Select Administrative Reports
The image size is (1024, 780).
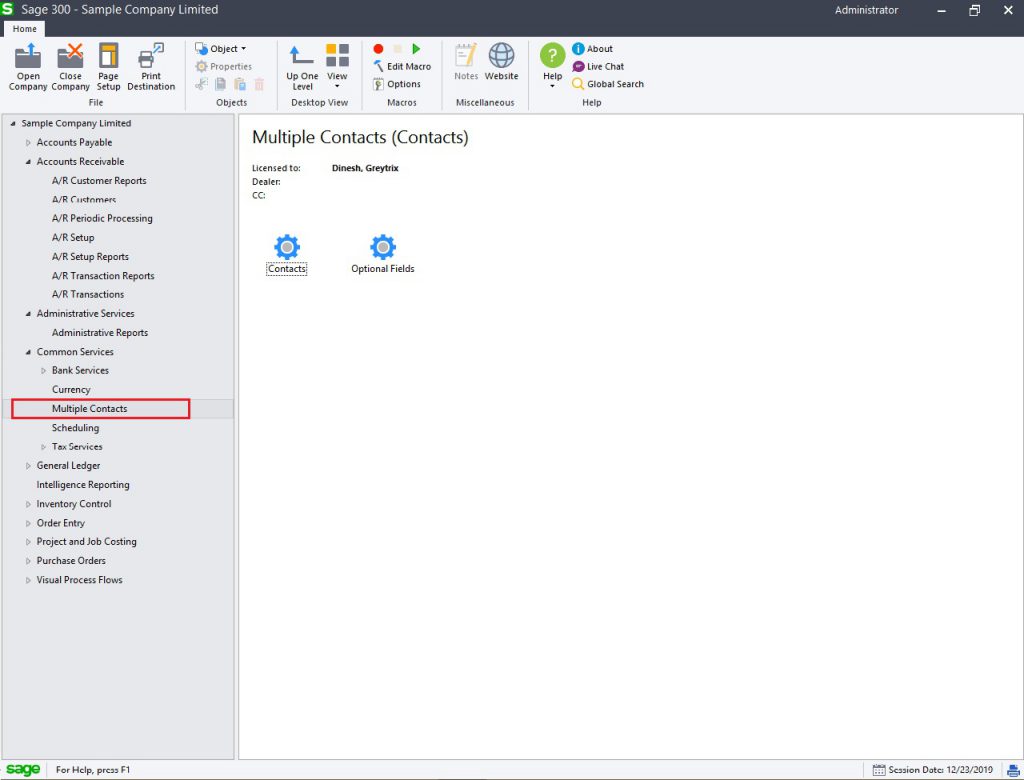(x=100, y=333)
